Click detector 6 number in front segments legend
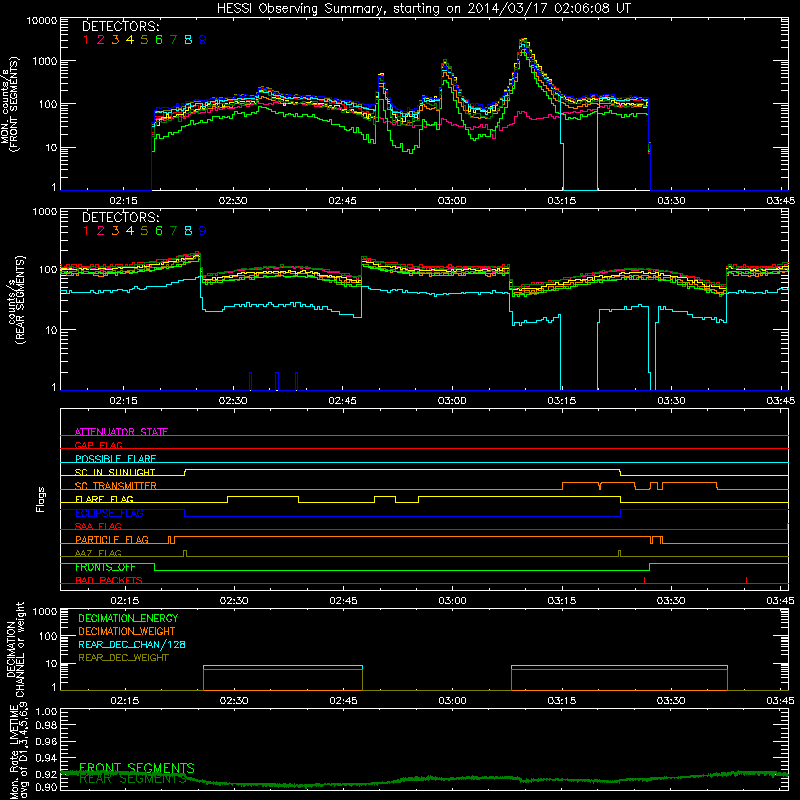 coord(159,40)
